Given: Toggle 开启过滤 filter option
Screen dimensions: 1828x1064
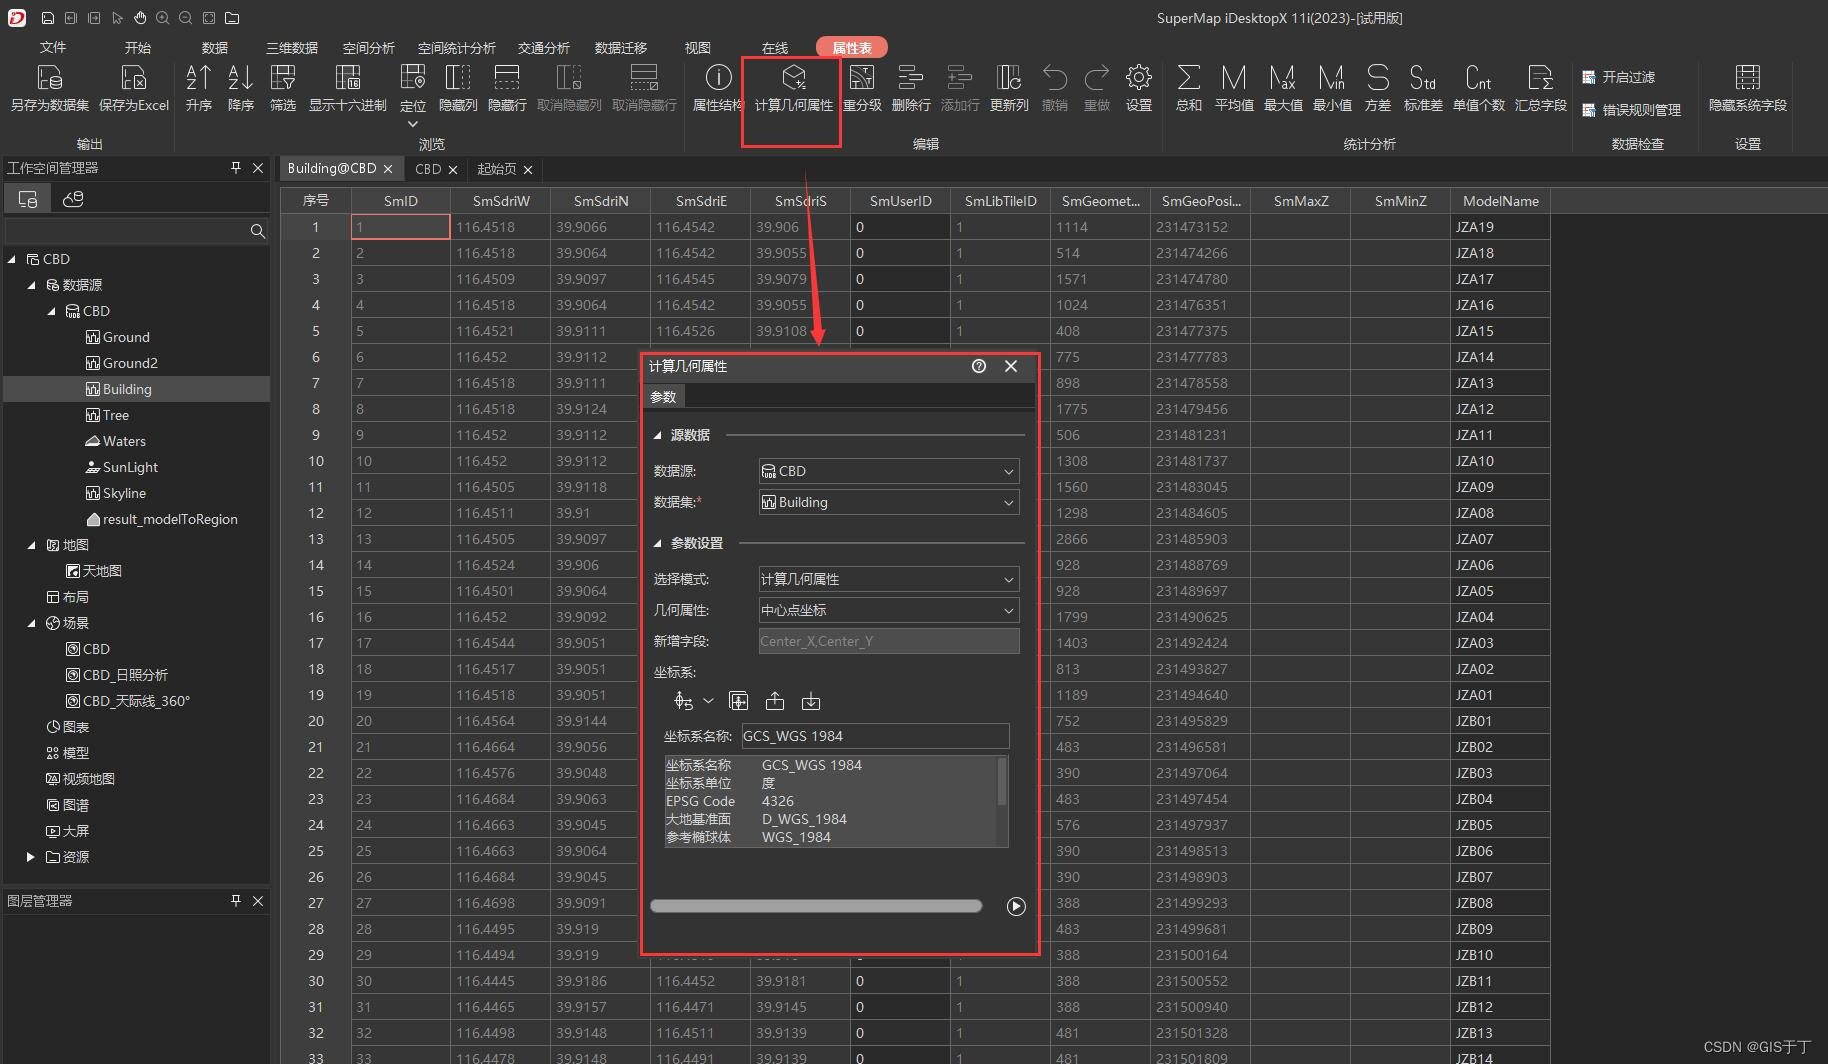Looking at the screenshot, I should tap(1618, 77).
